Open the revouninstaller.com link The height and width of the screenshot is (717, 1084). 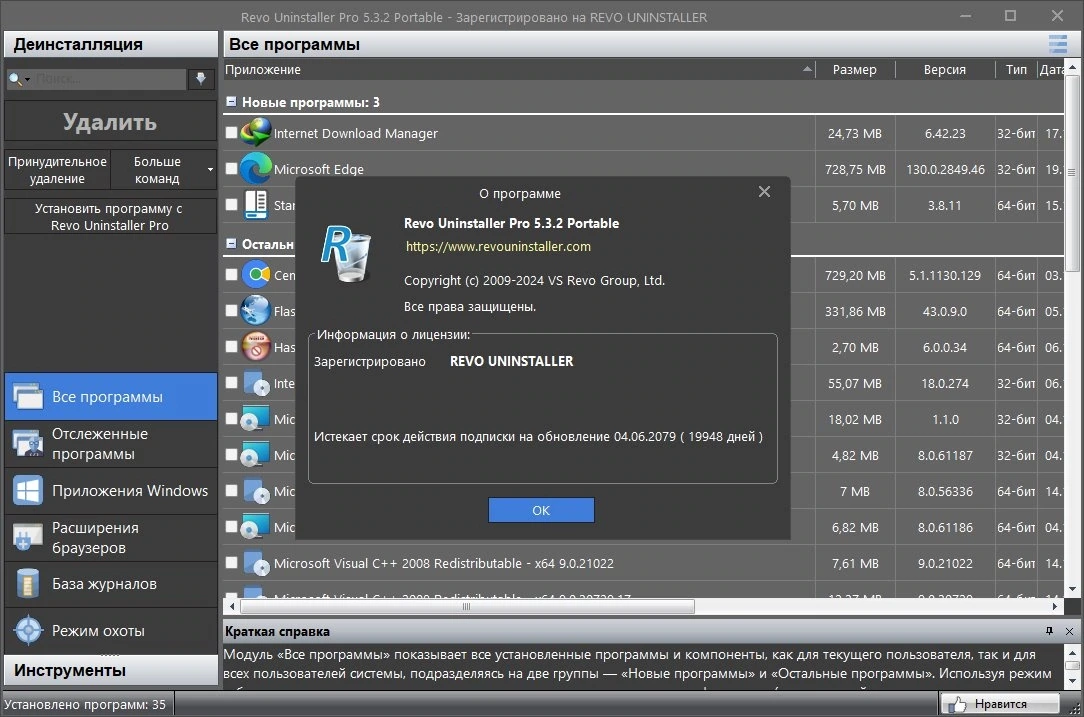tap(498, 246)
